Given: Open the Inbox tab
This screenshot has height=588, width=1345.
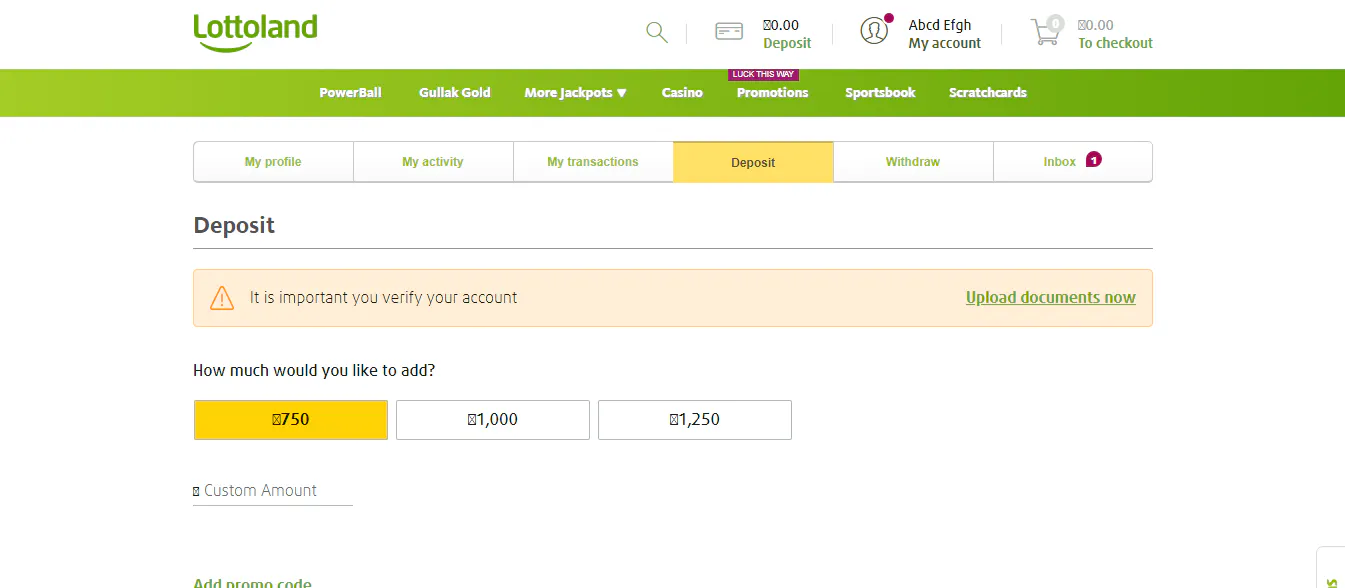Looking at the screenshot, I should pyautogui.click(x=1073, y=162).
